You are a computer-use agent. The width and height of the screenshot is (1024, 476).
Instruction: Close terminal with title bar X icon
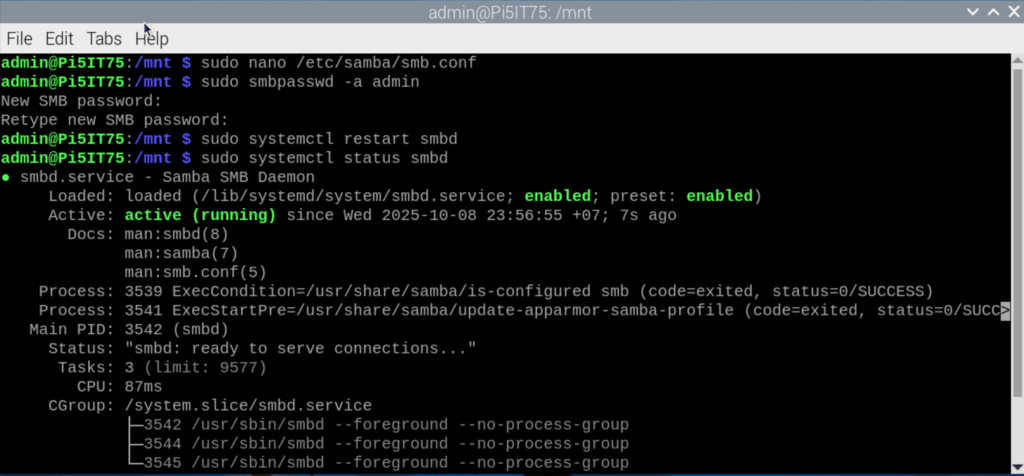(1013, 12)
